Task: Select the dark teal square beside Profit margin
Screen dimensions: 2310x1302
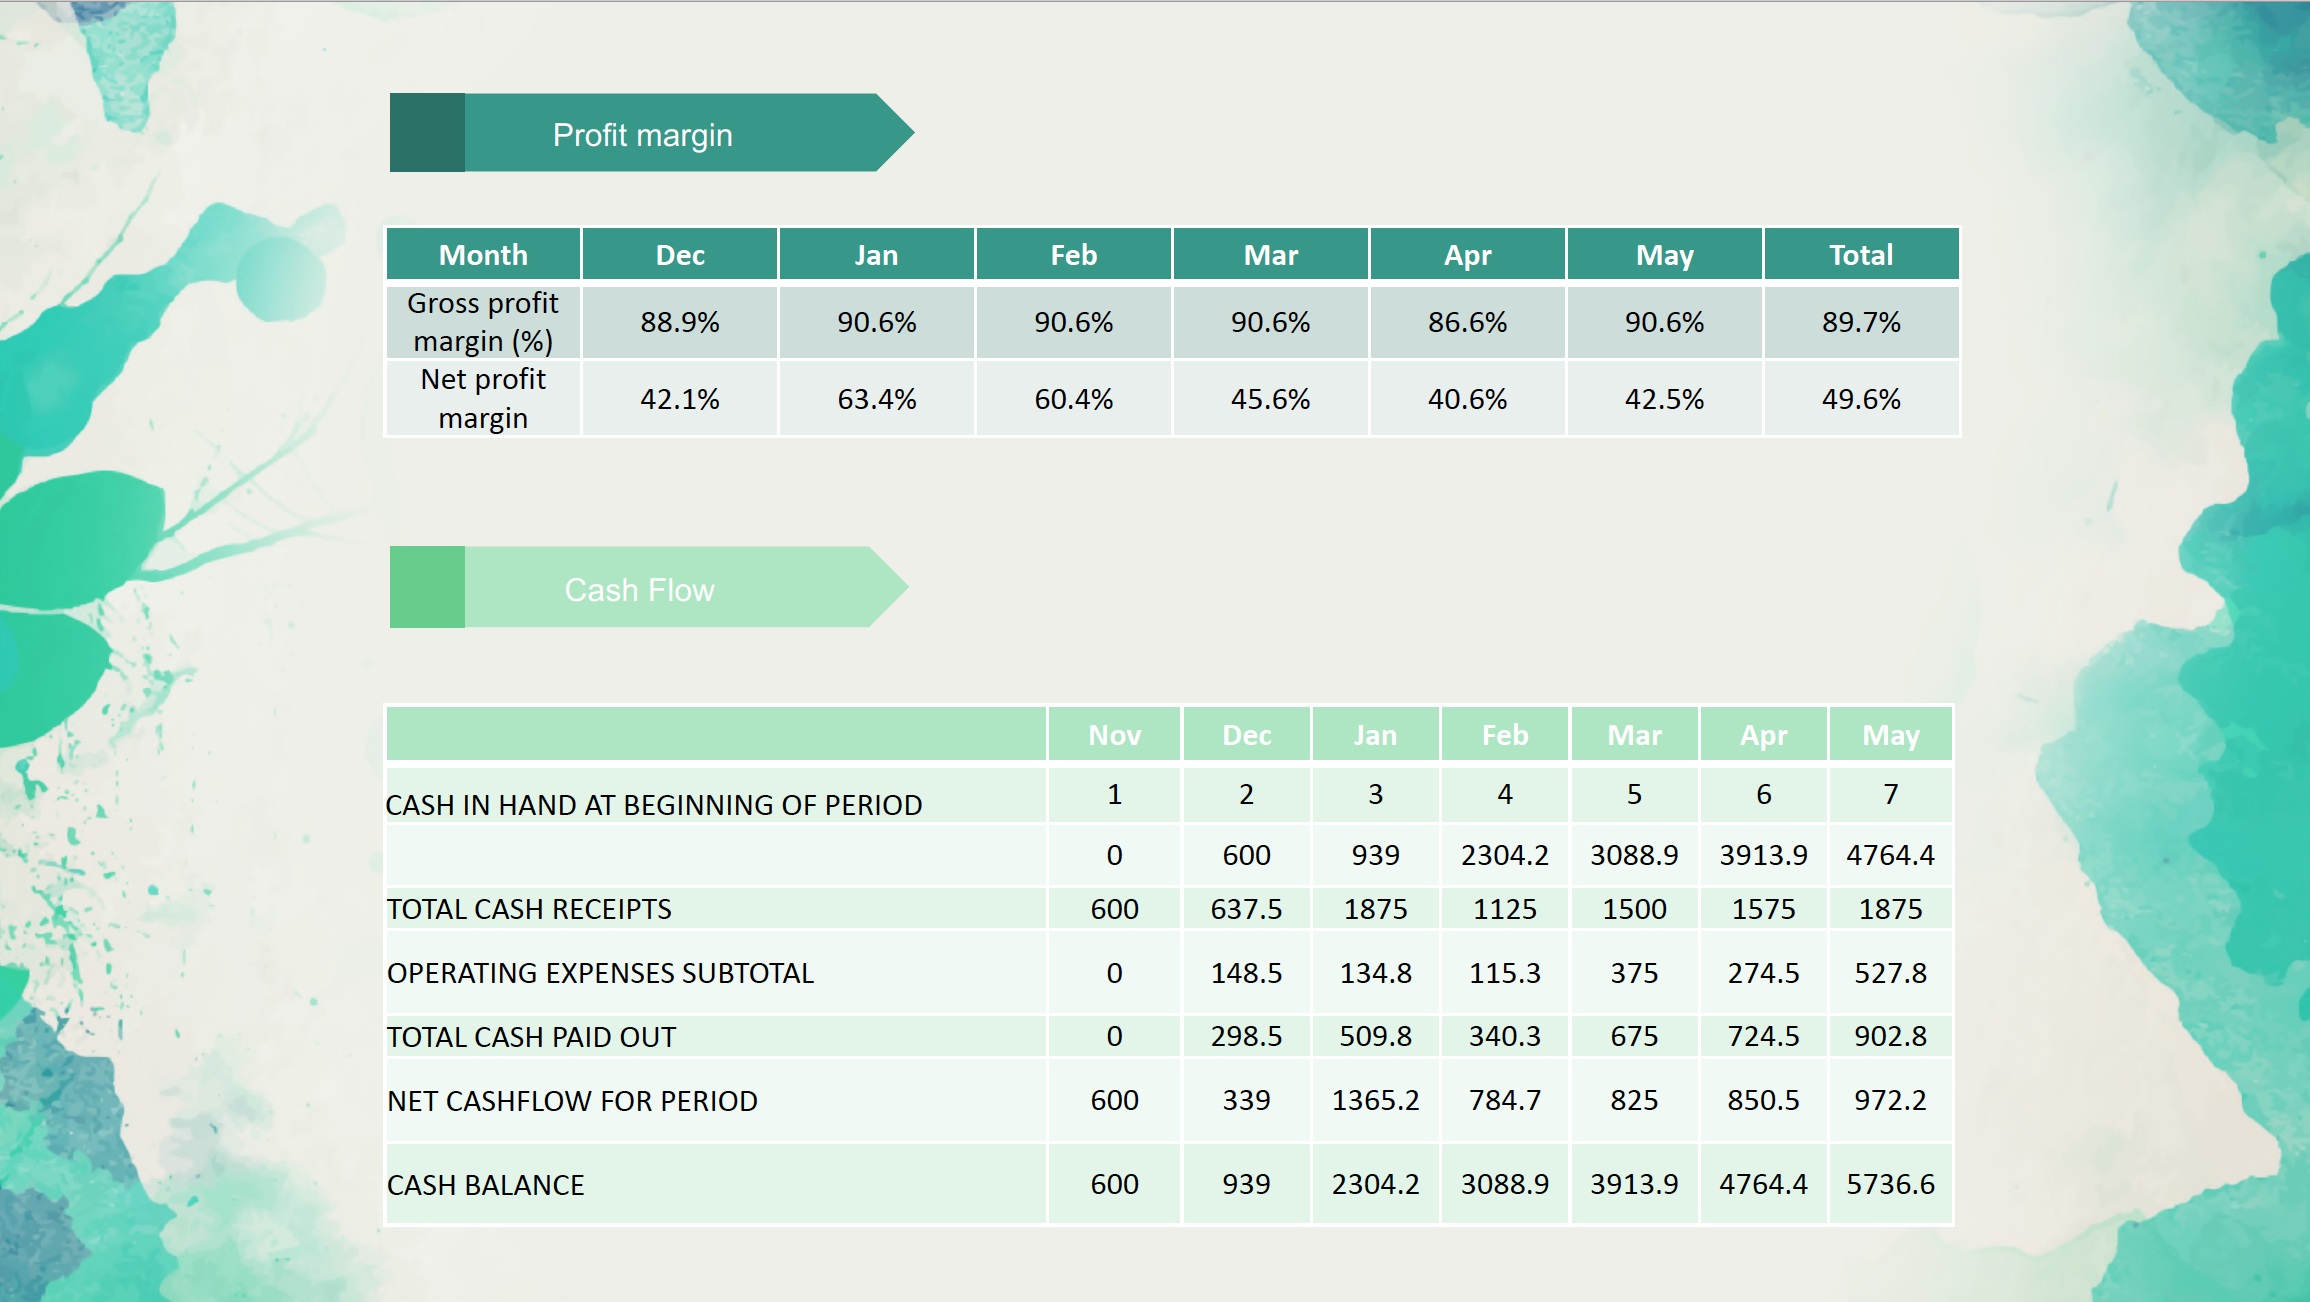Action: tap(427, 133)
